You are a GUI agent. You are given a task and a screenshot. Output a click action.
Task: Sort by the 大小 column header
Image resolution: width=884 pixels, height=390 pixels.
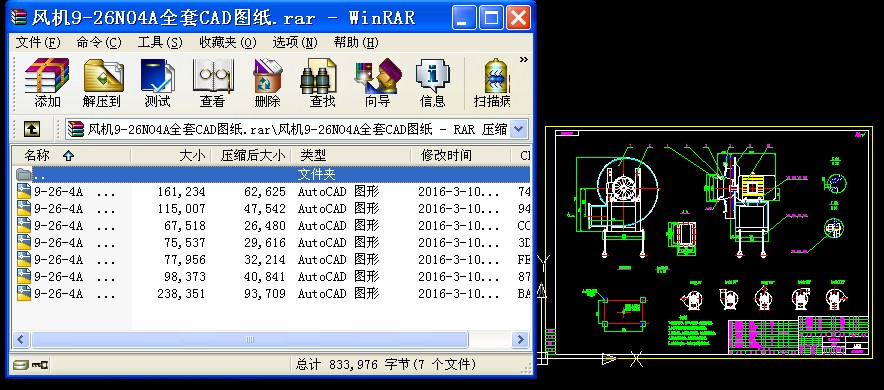coord(171,156)
